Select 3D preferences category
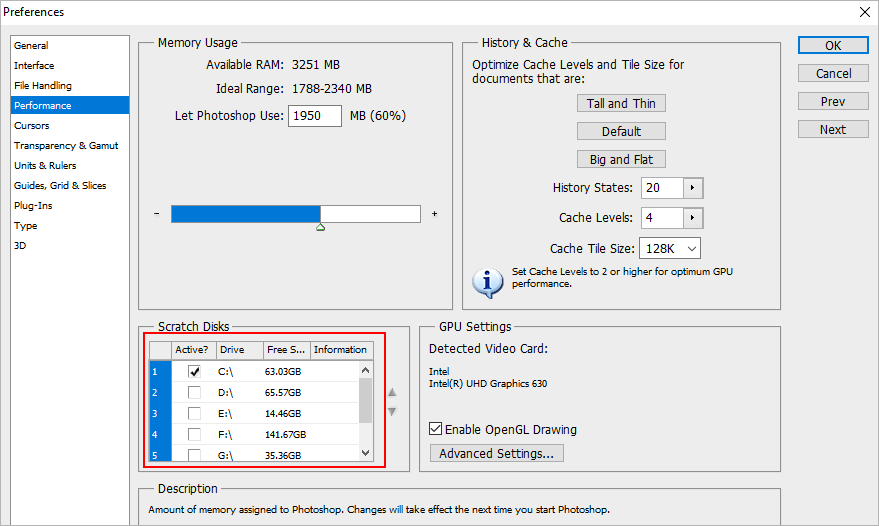This screenshot has height=526, width=879. click(x=20, y=246)
